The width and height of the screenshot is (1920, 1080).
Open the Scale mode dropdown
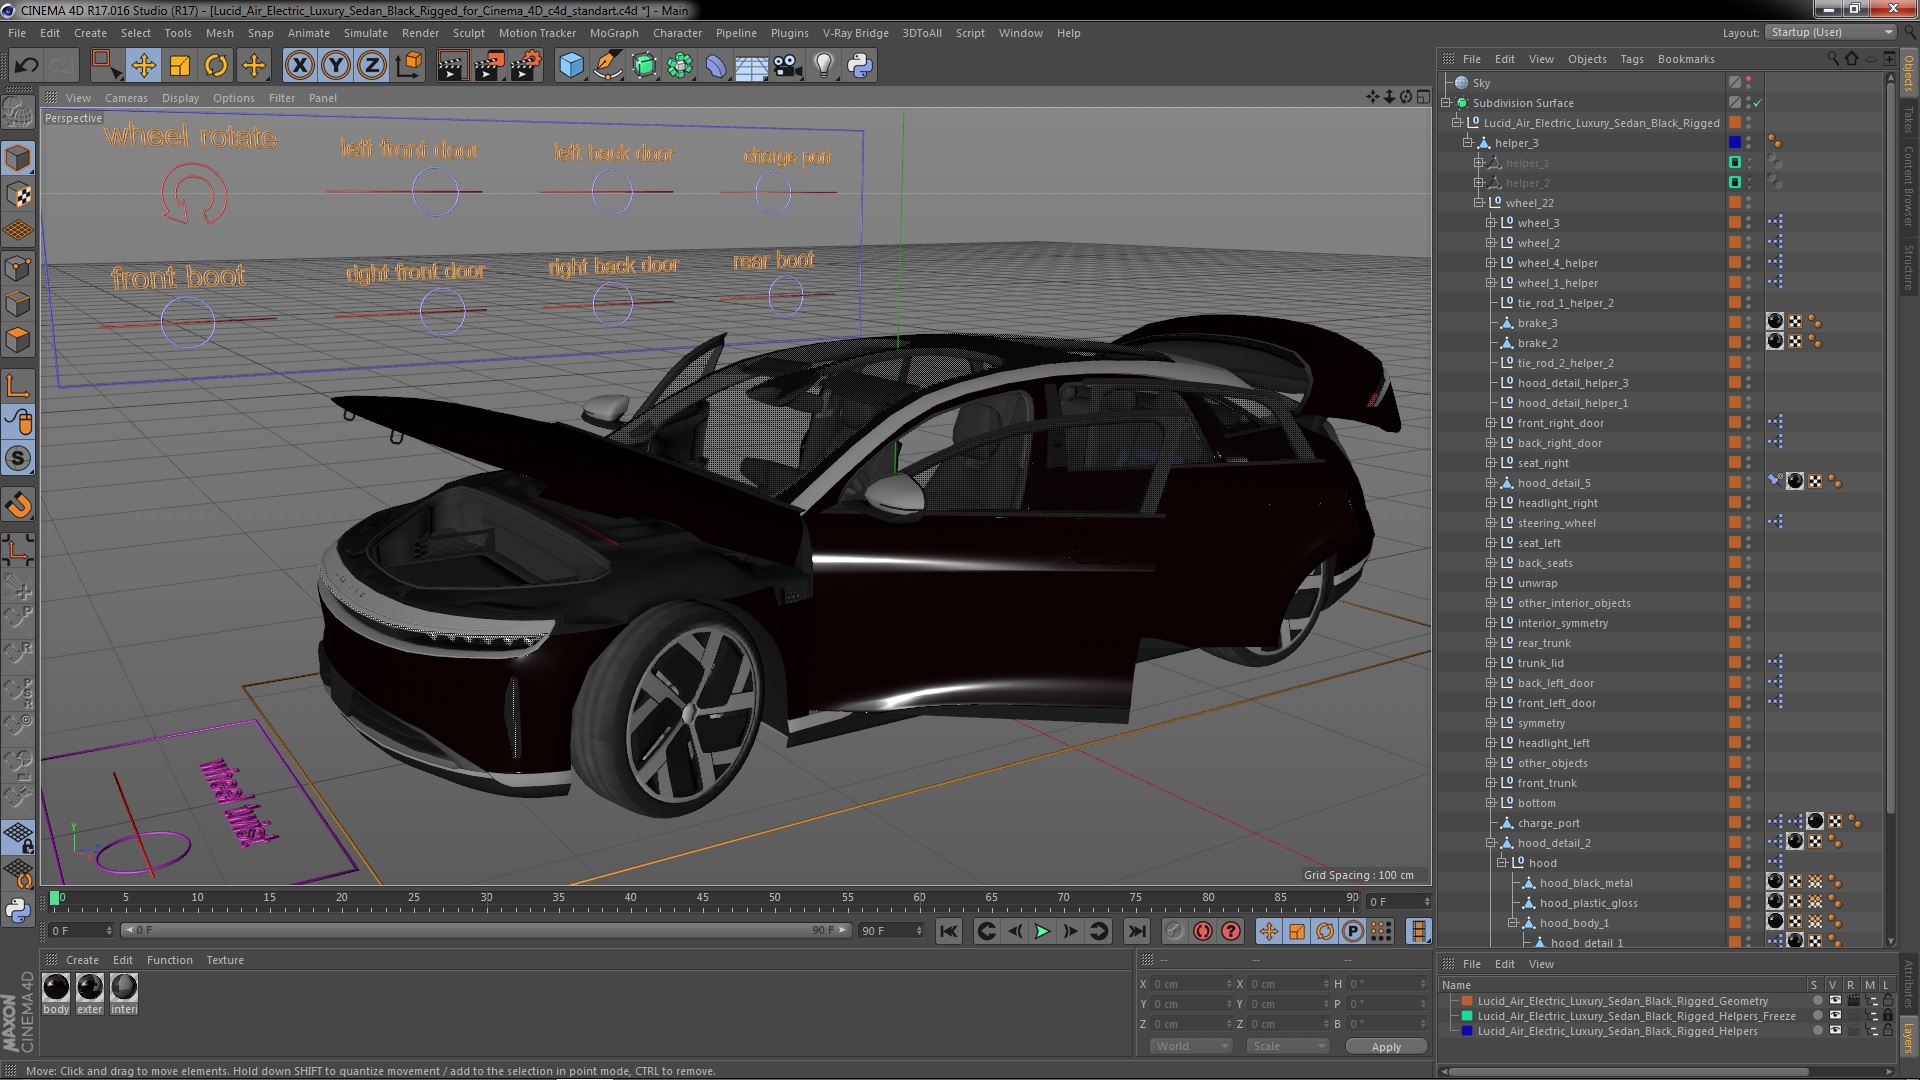pos(1287,1046)
